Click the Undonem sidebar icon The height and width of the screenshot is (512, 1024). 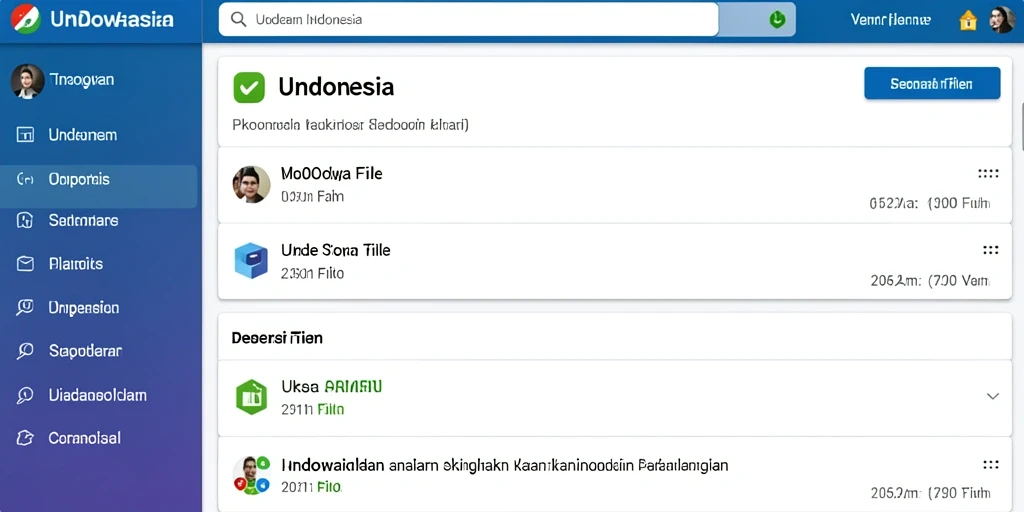click(x=24, y=135)
